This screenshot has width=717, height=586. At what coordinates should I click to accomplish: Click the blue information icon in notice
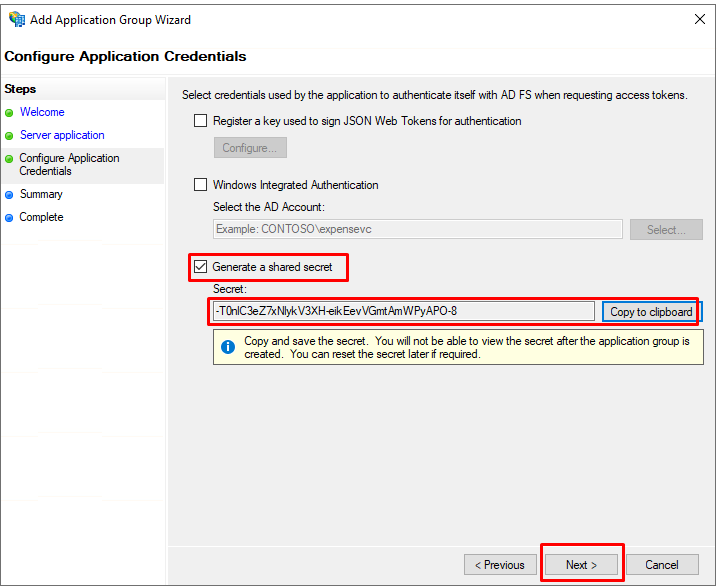[x=228, y=347]
